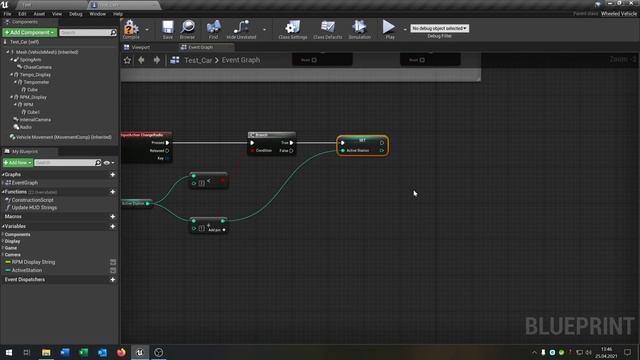
Task: Open Hide Unrelated options dropdown arrow
Action: (264, 29)
